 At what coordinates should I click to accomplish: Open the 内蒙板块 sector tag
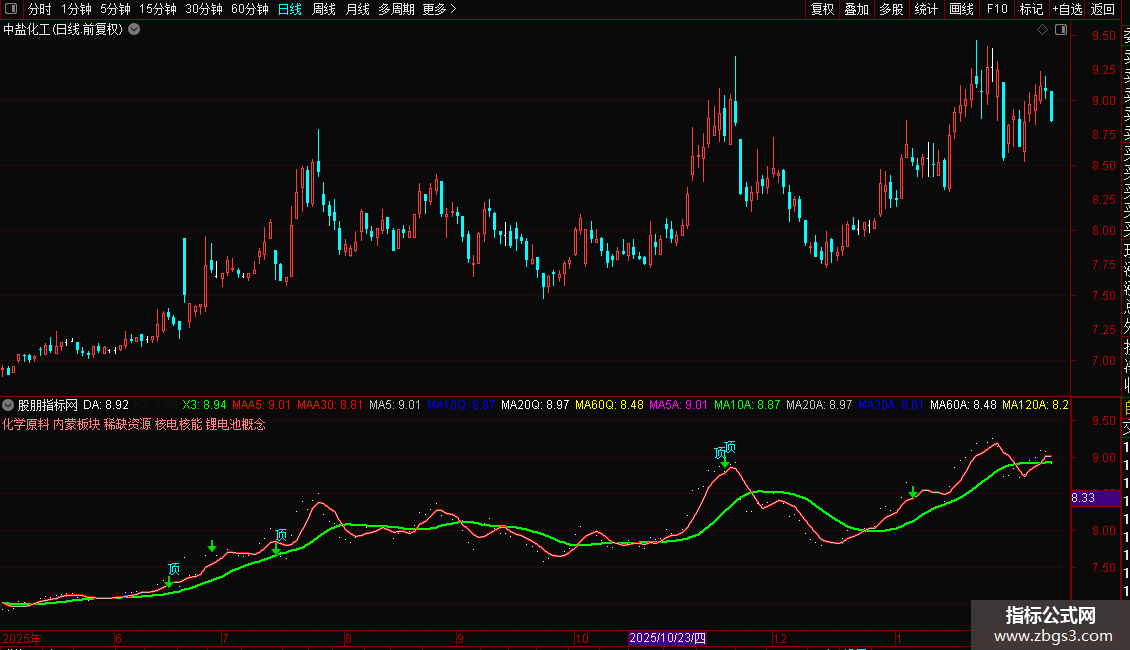[x=76, y=424]
